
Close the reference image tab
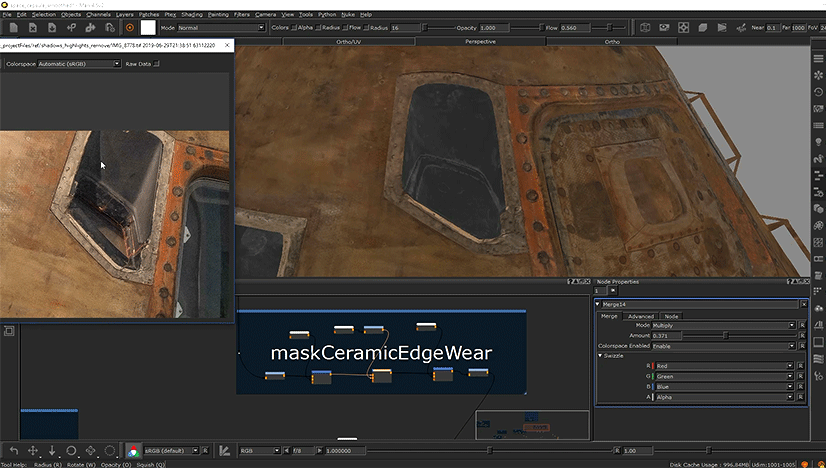pyautogui.click(x=227, y=45)
